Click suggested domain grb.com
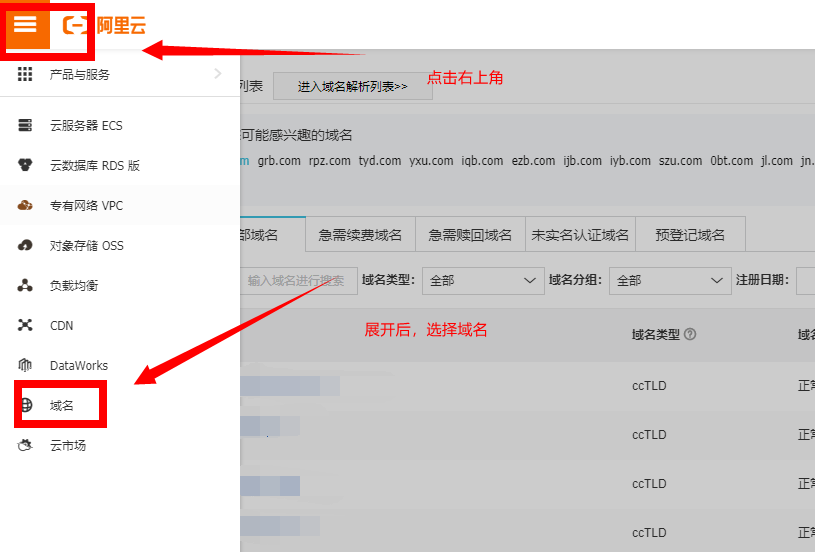Viewport: 815px width, 552px height. click(x=279, y=161)
